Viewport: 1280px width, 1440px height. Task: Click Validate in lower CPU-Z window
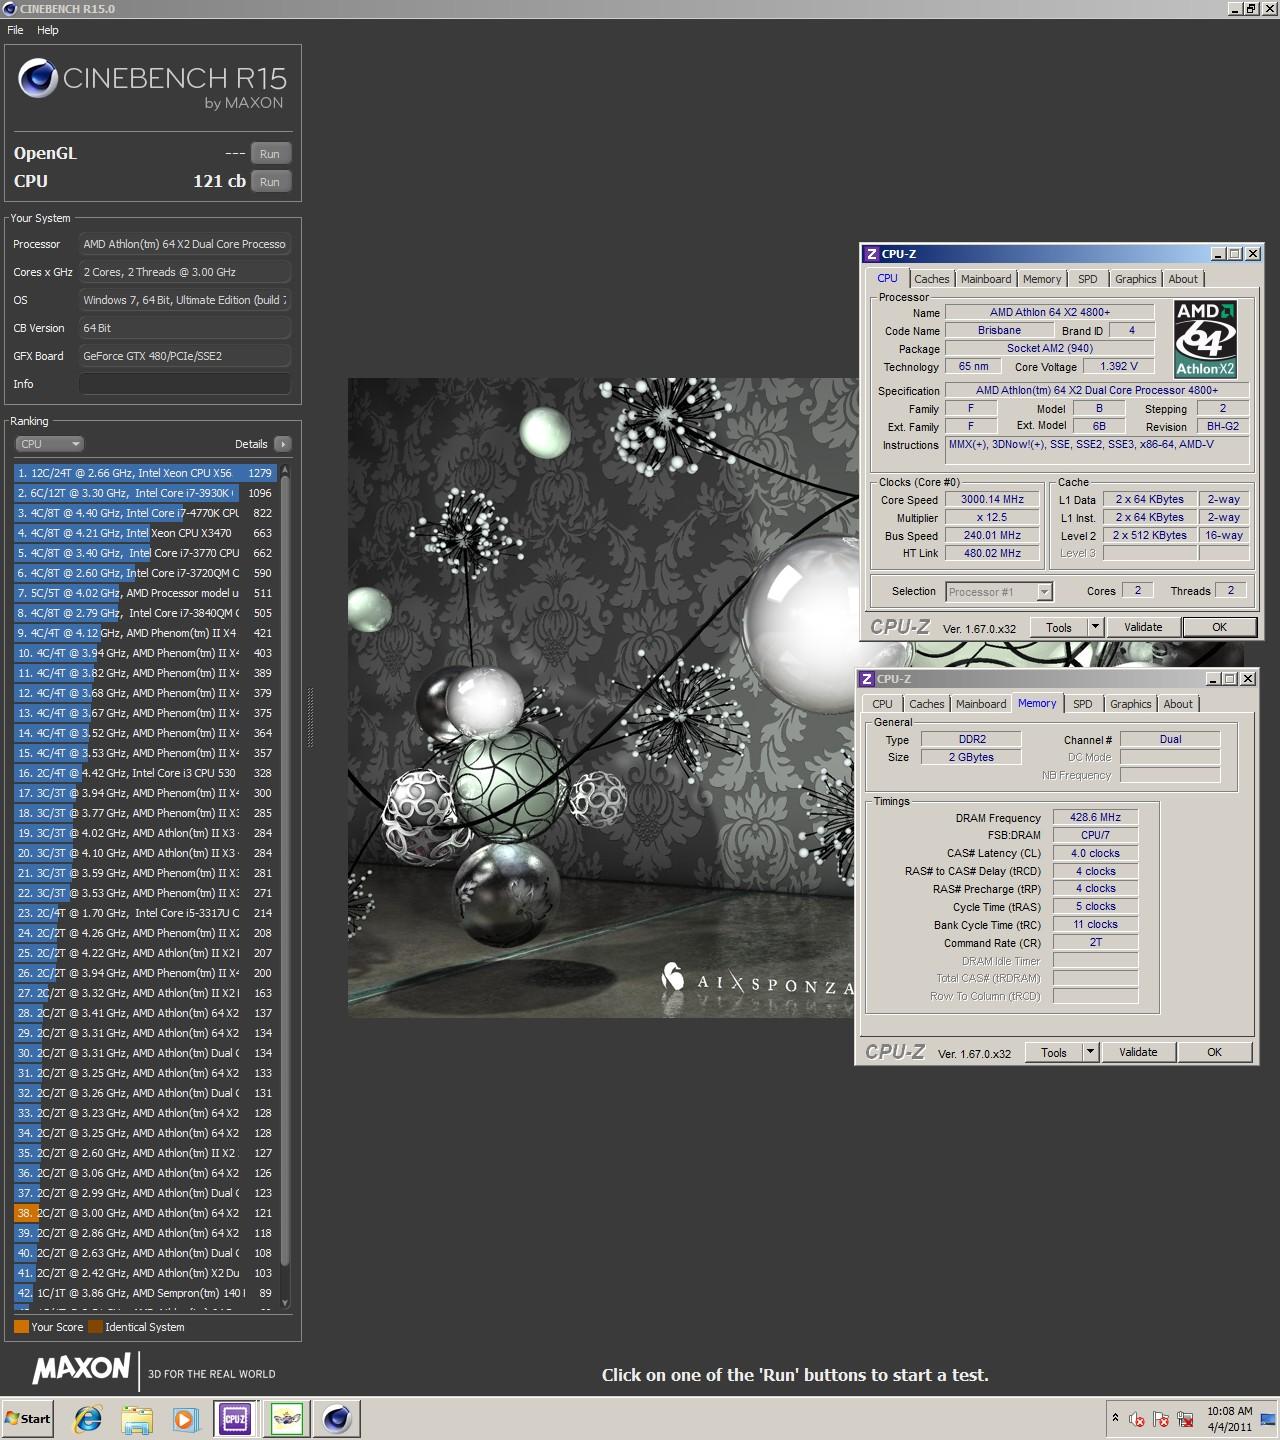(x=1138, y=1052)
